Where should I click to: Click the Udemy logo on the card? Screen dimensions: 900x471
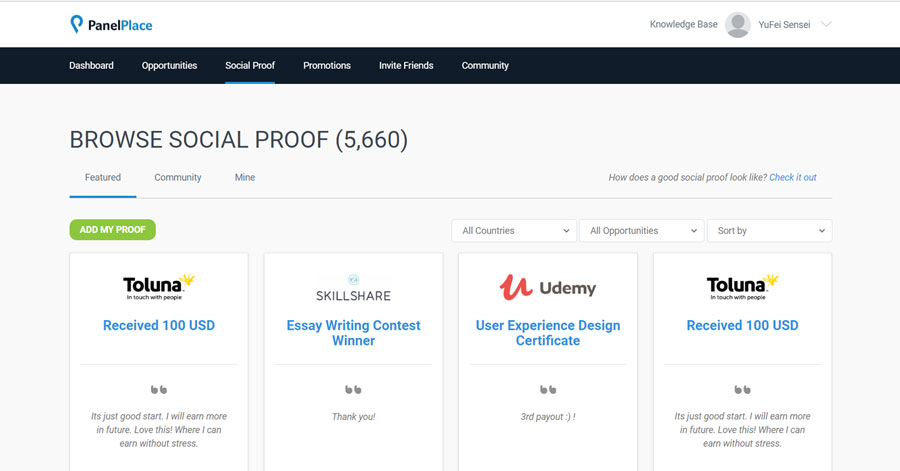pyautogui.click(x=548, y=287)
